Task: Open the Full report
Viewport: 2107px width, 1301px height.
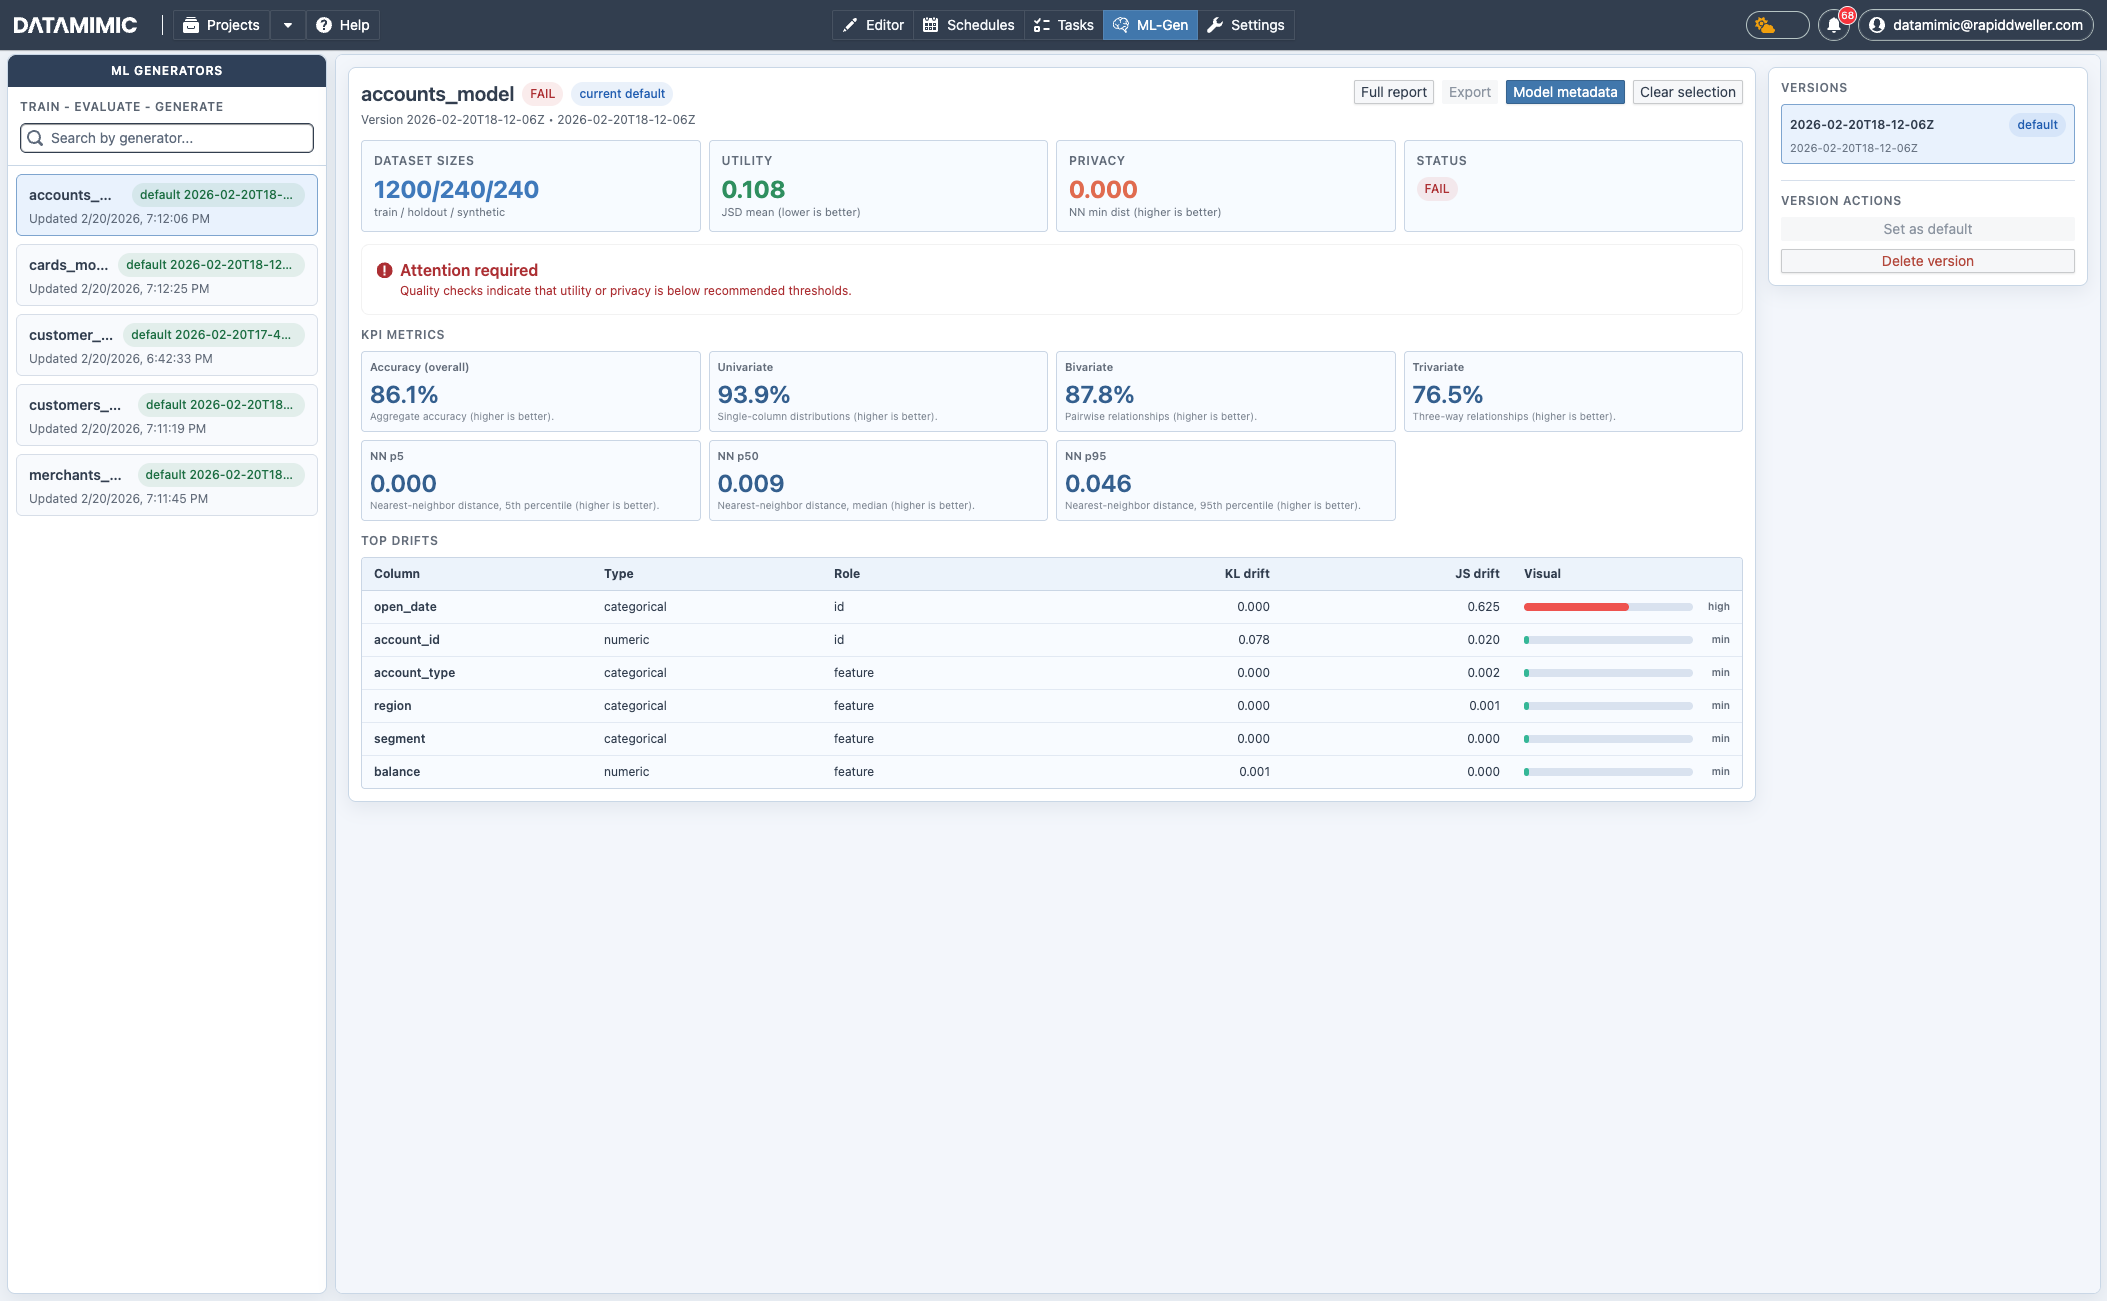Action: [x=1393, y=92]
